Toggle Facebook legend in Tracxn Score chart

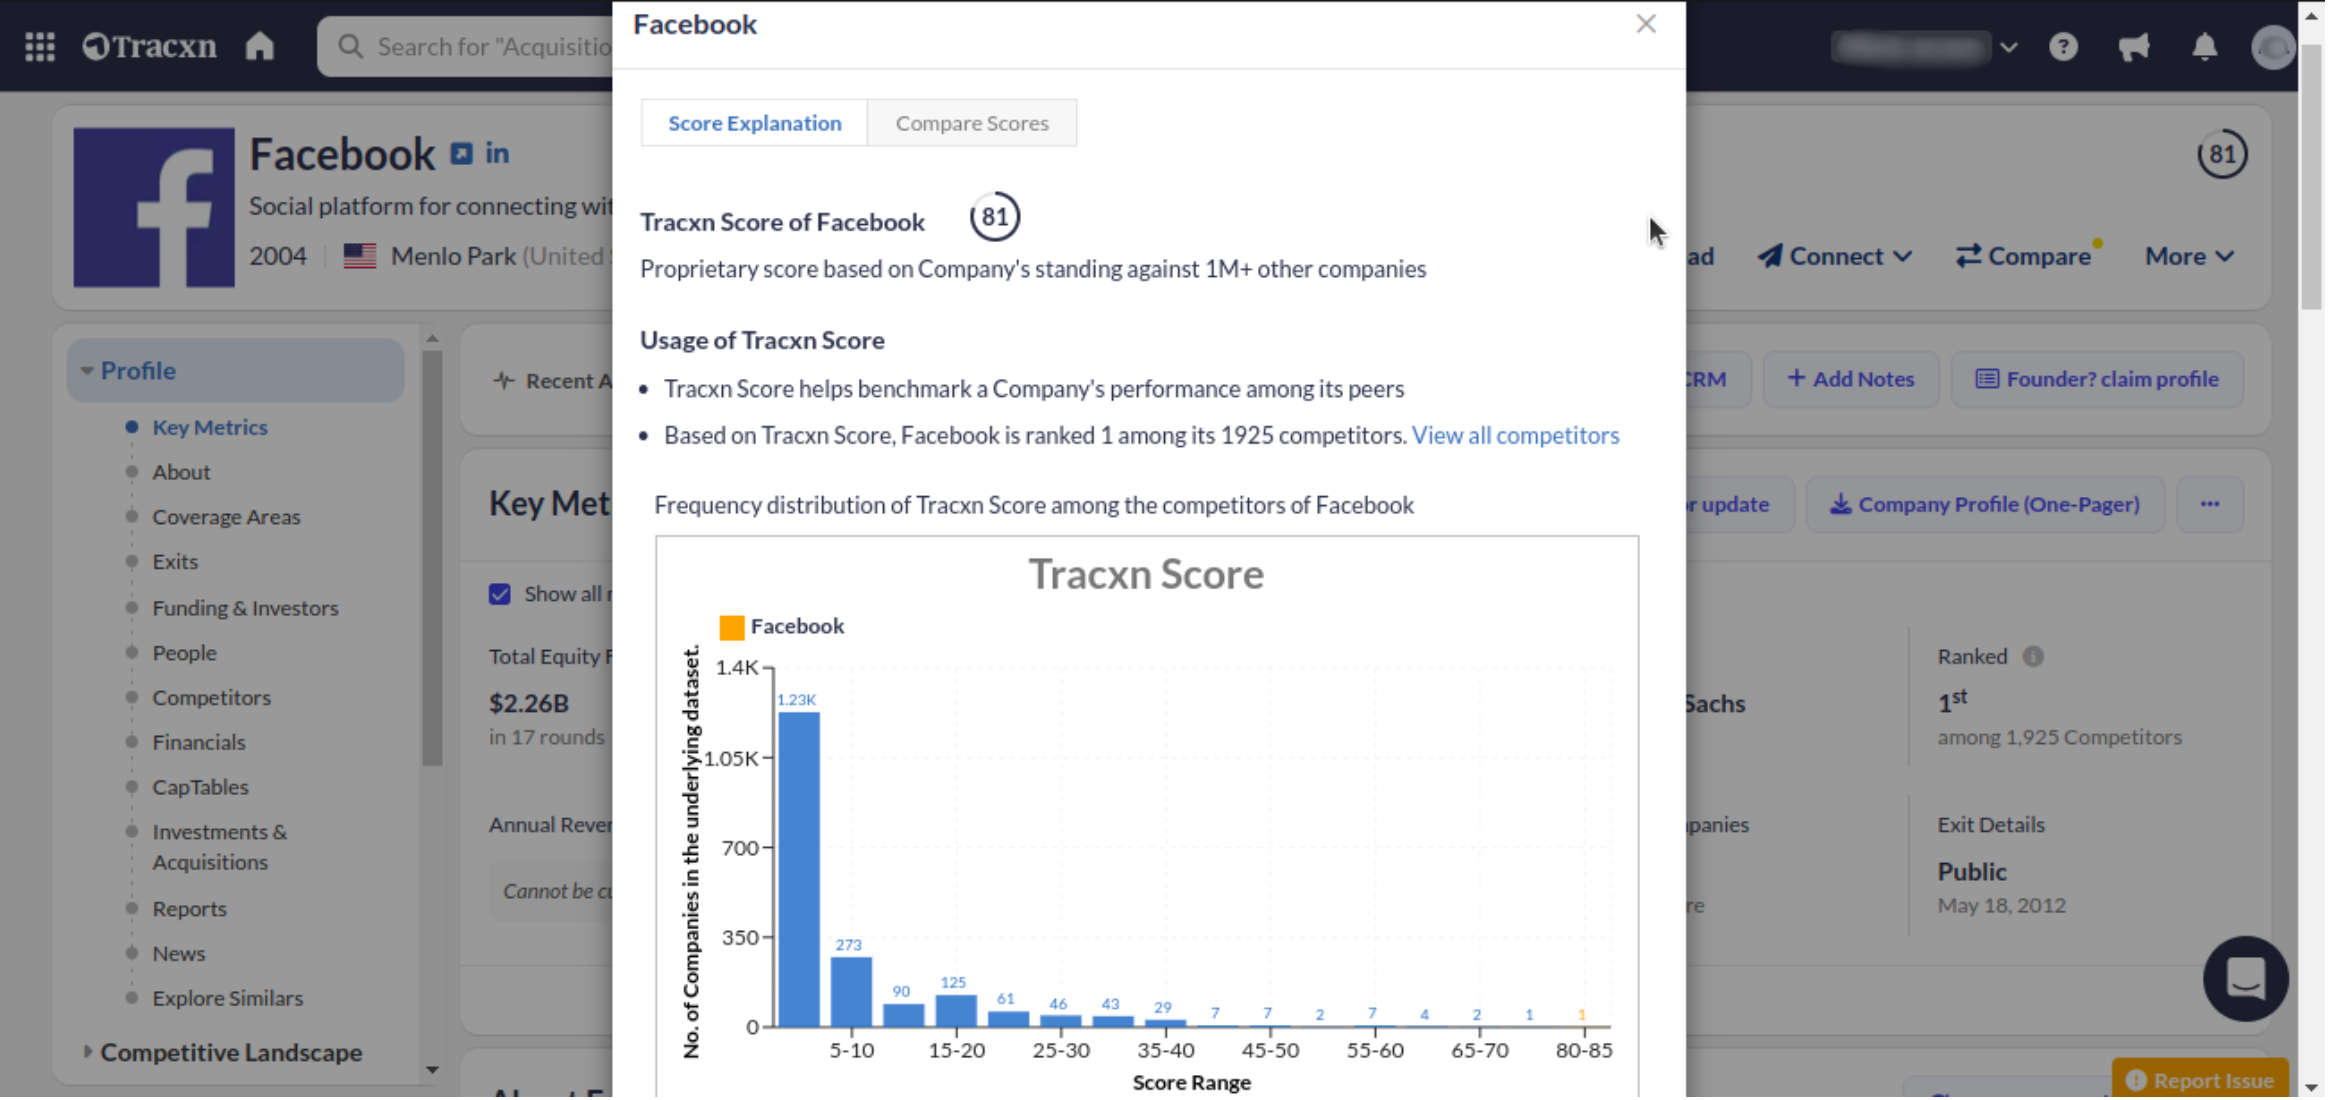[x=783, y=628]
